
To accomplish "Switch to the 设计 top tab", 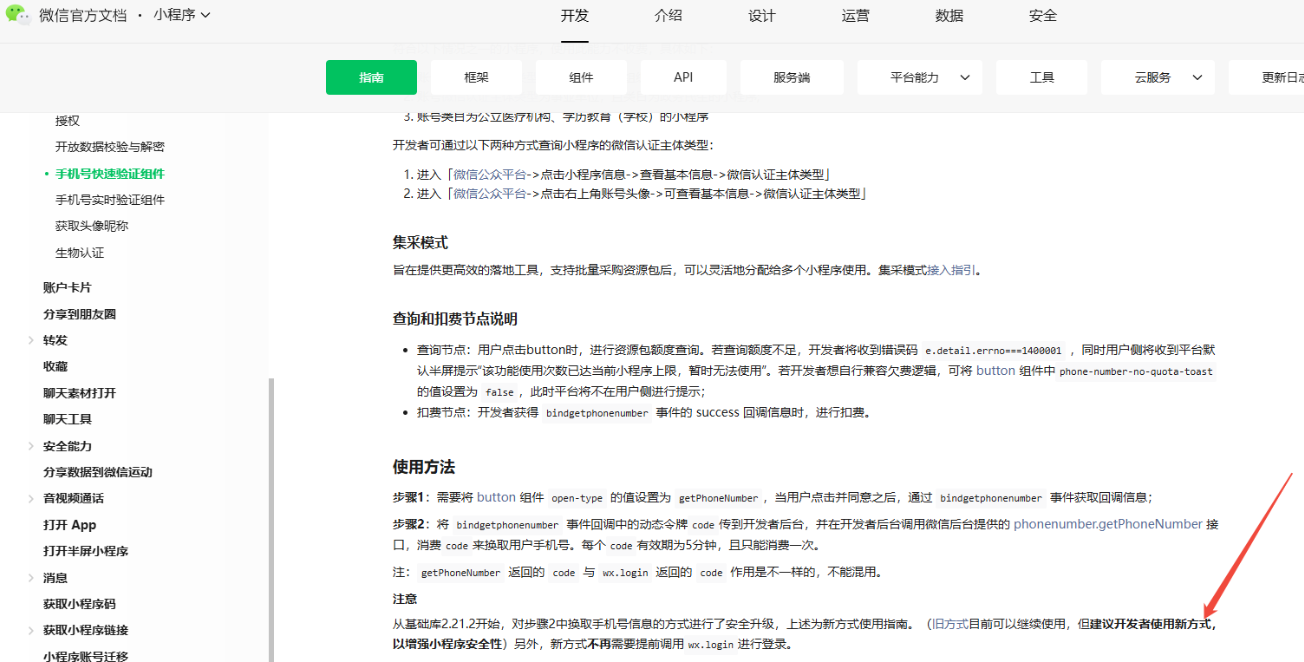I will pyautogui.click(x=762, y=15).
